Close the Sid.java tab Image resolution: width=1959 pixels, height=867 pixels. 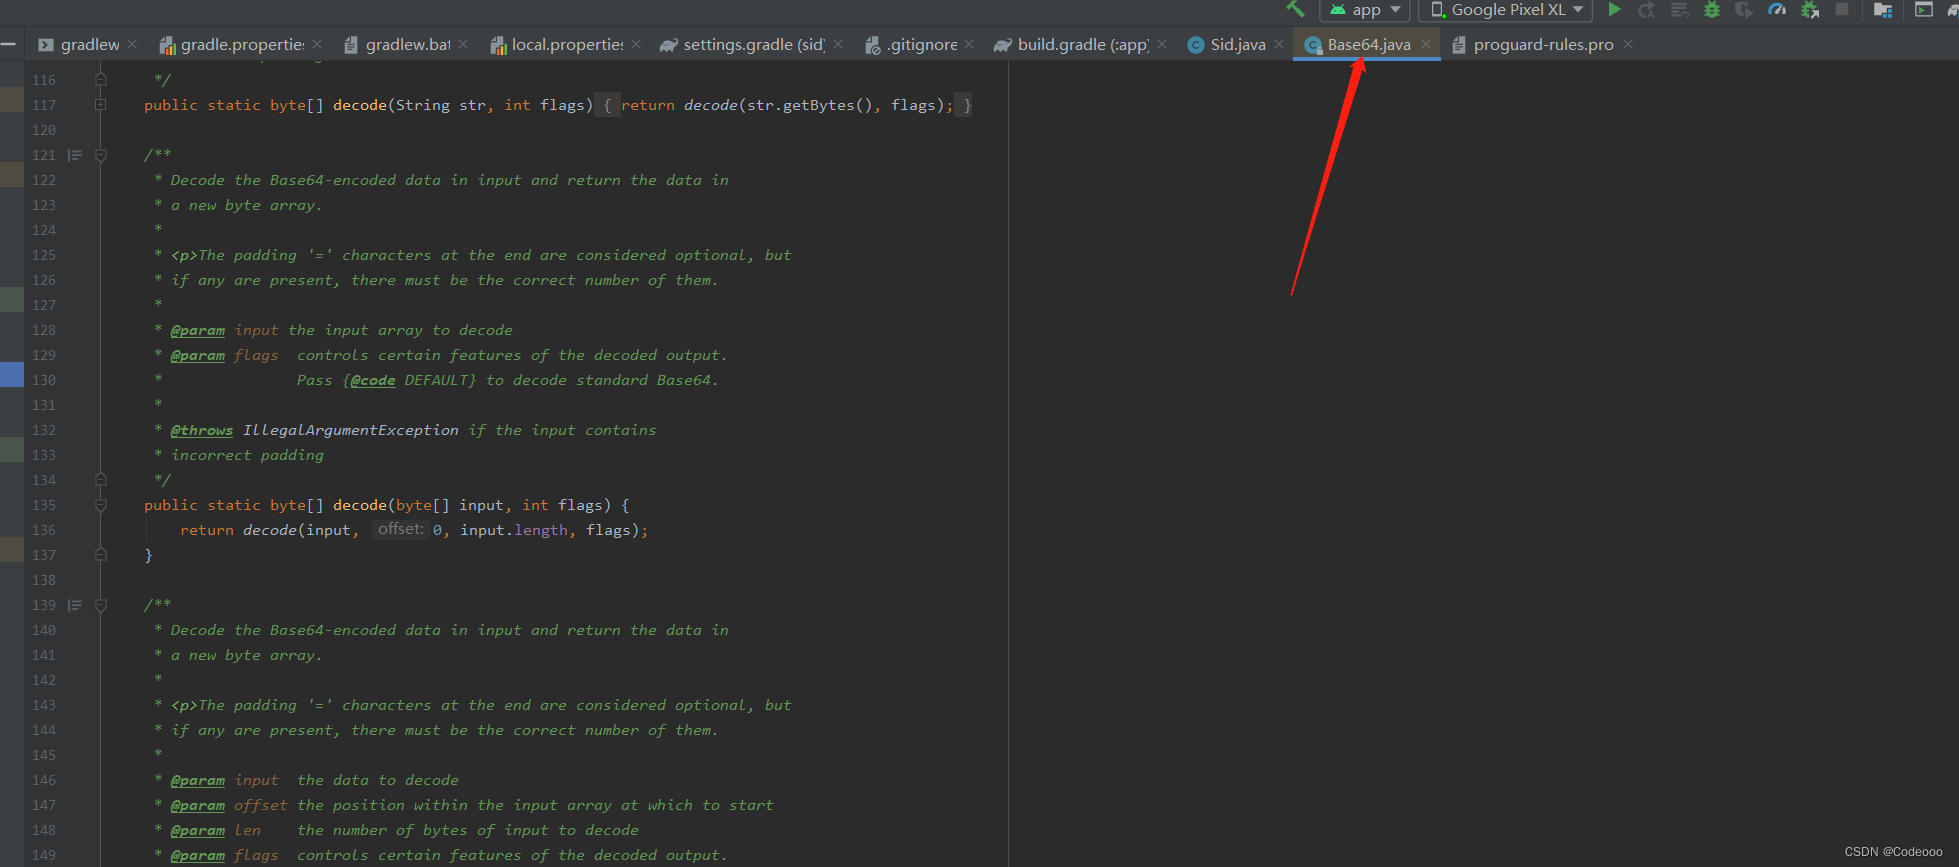click(x=1279, y=44)
